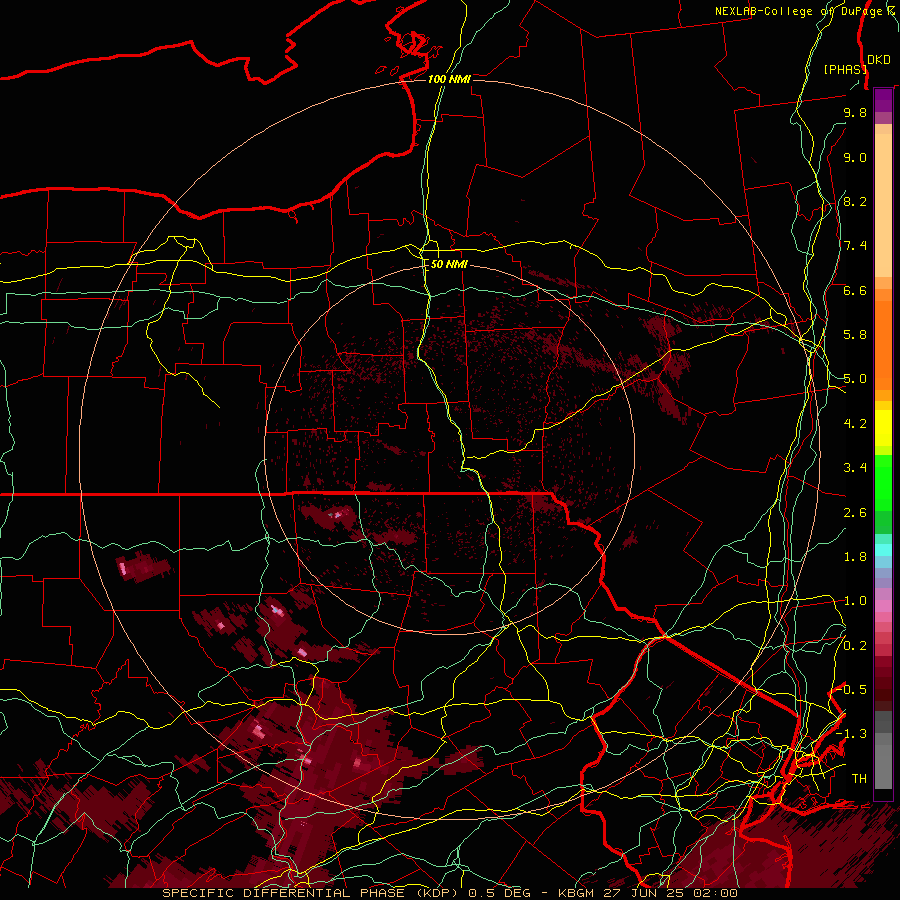Image resolution: width=900 pixels, height=900 pixels.
Task: Click the orange segment of the color bar
Action: click(x=883, y=339)
